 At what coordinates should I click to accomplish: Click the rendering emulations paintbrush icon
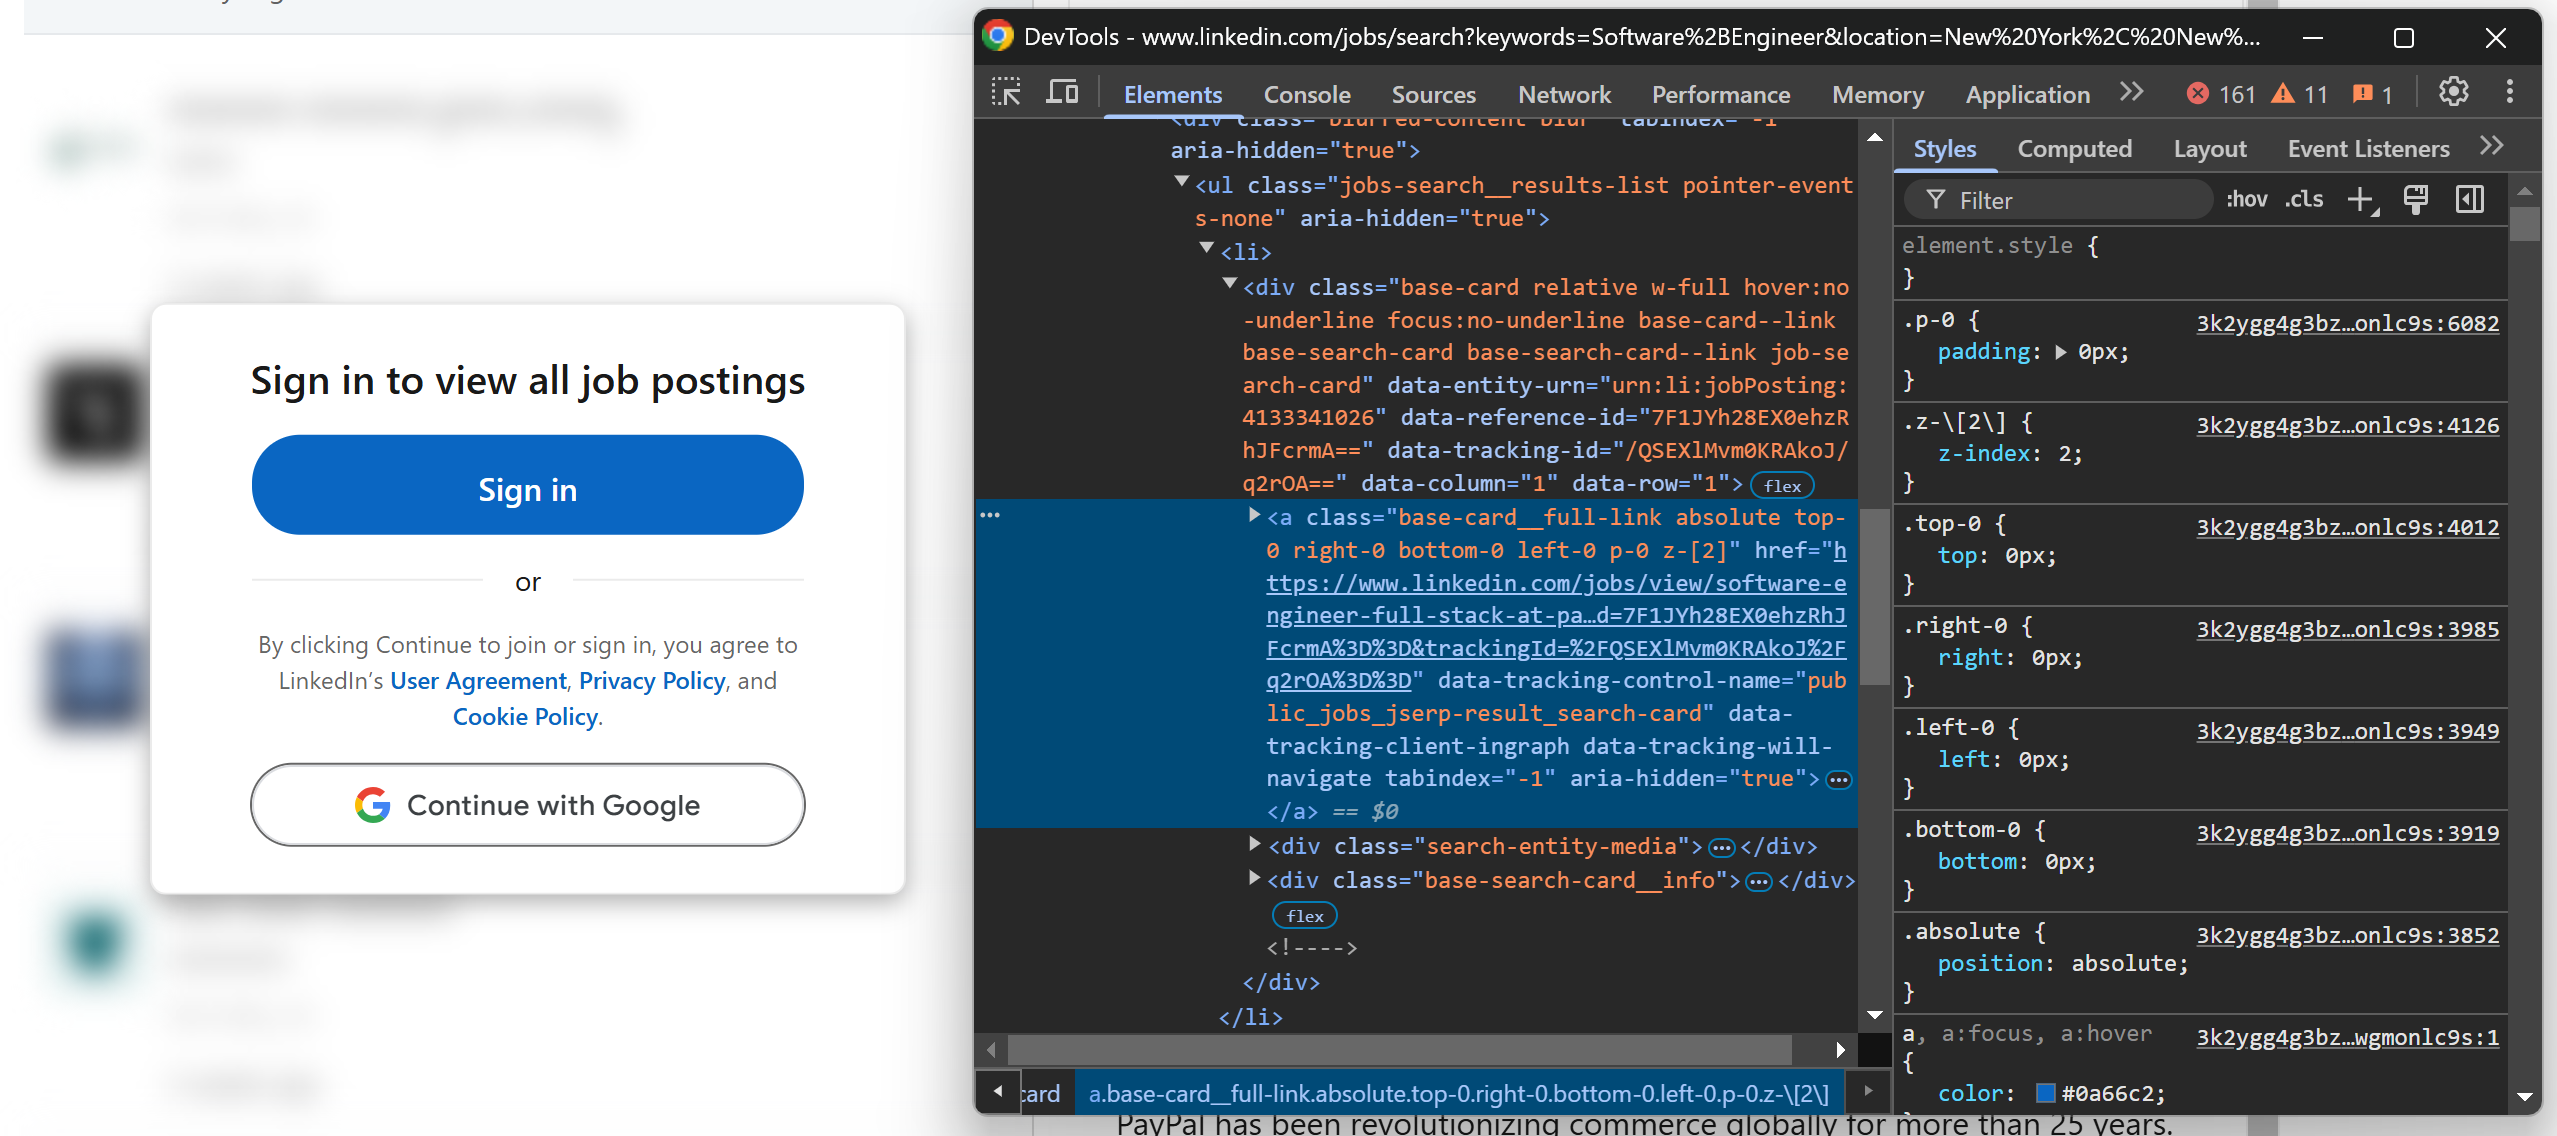[2416, 200]
